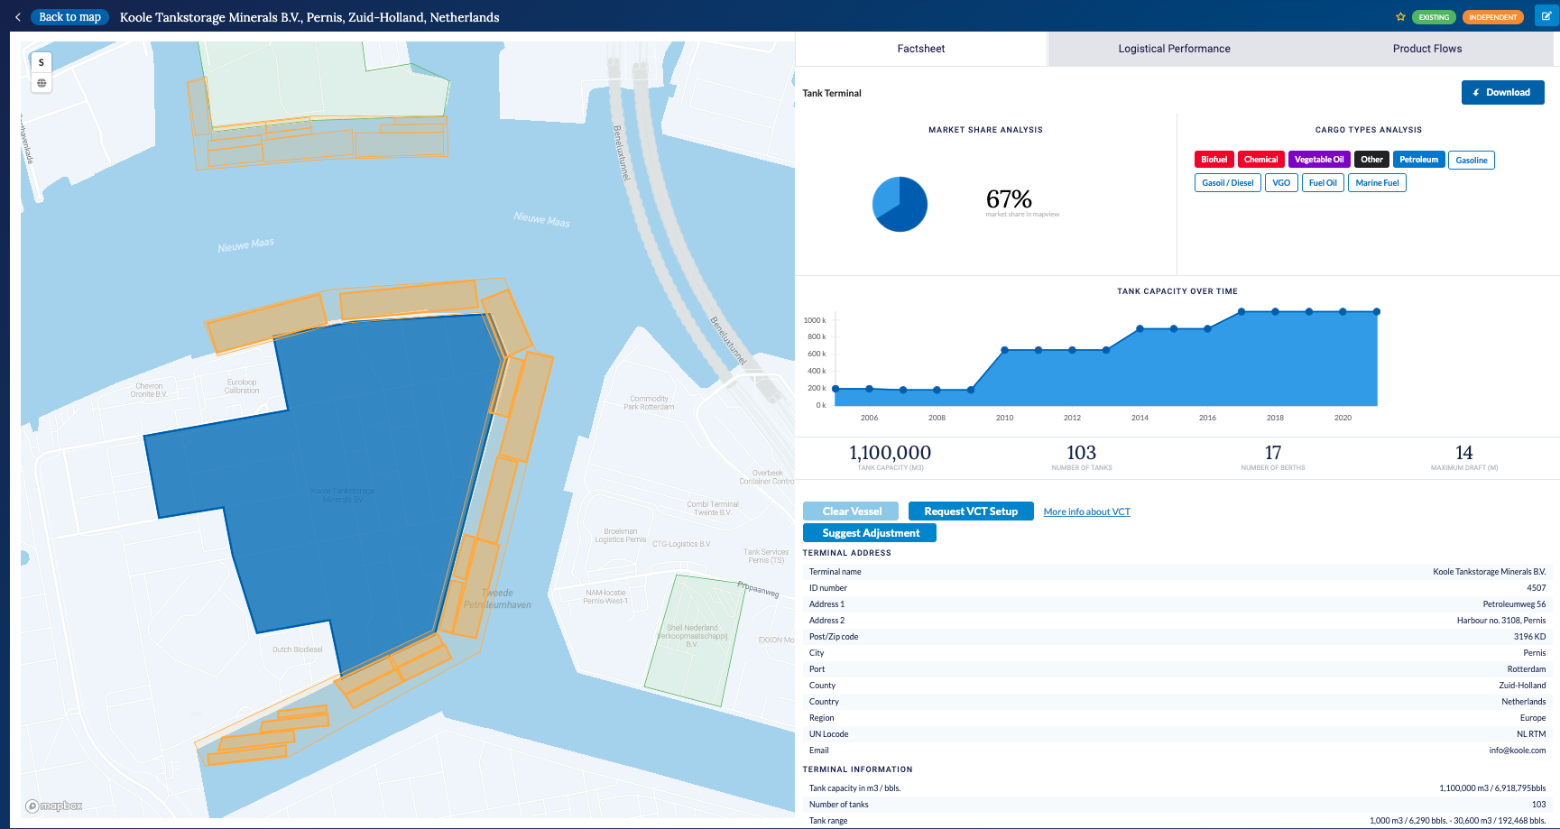Open the edit pencil icon in header
Image resolution: width=1560 pixels, height=829 pixels.
(x=1544, y=17)
